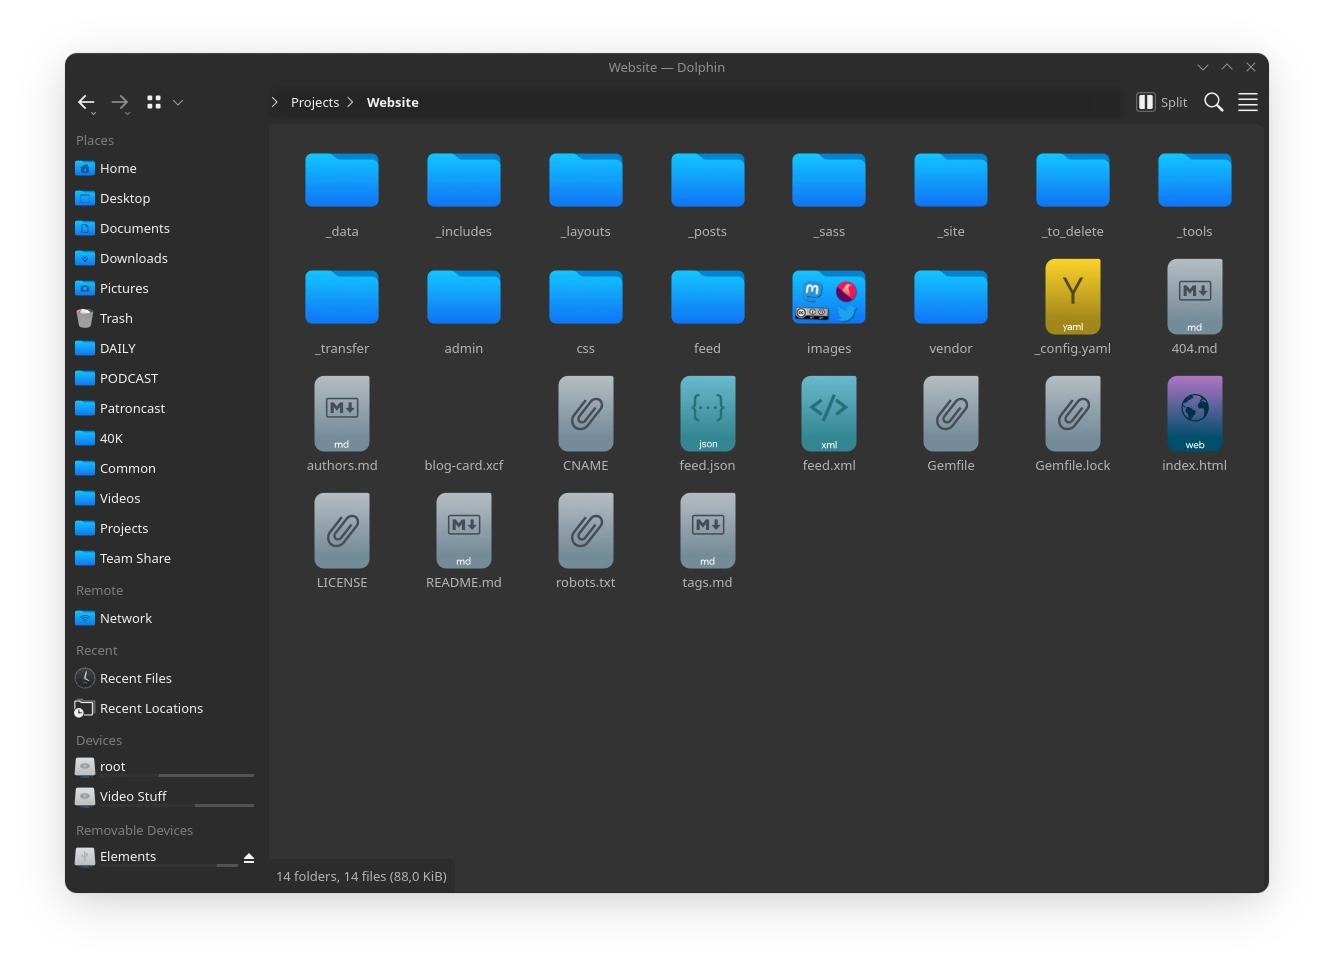Open the view mode dropdown arrow
This screenshot has height=970, width=1334.
178,102
